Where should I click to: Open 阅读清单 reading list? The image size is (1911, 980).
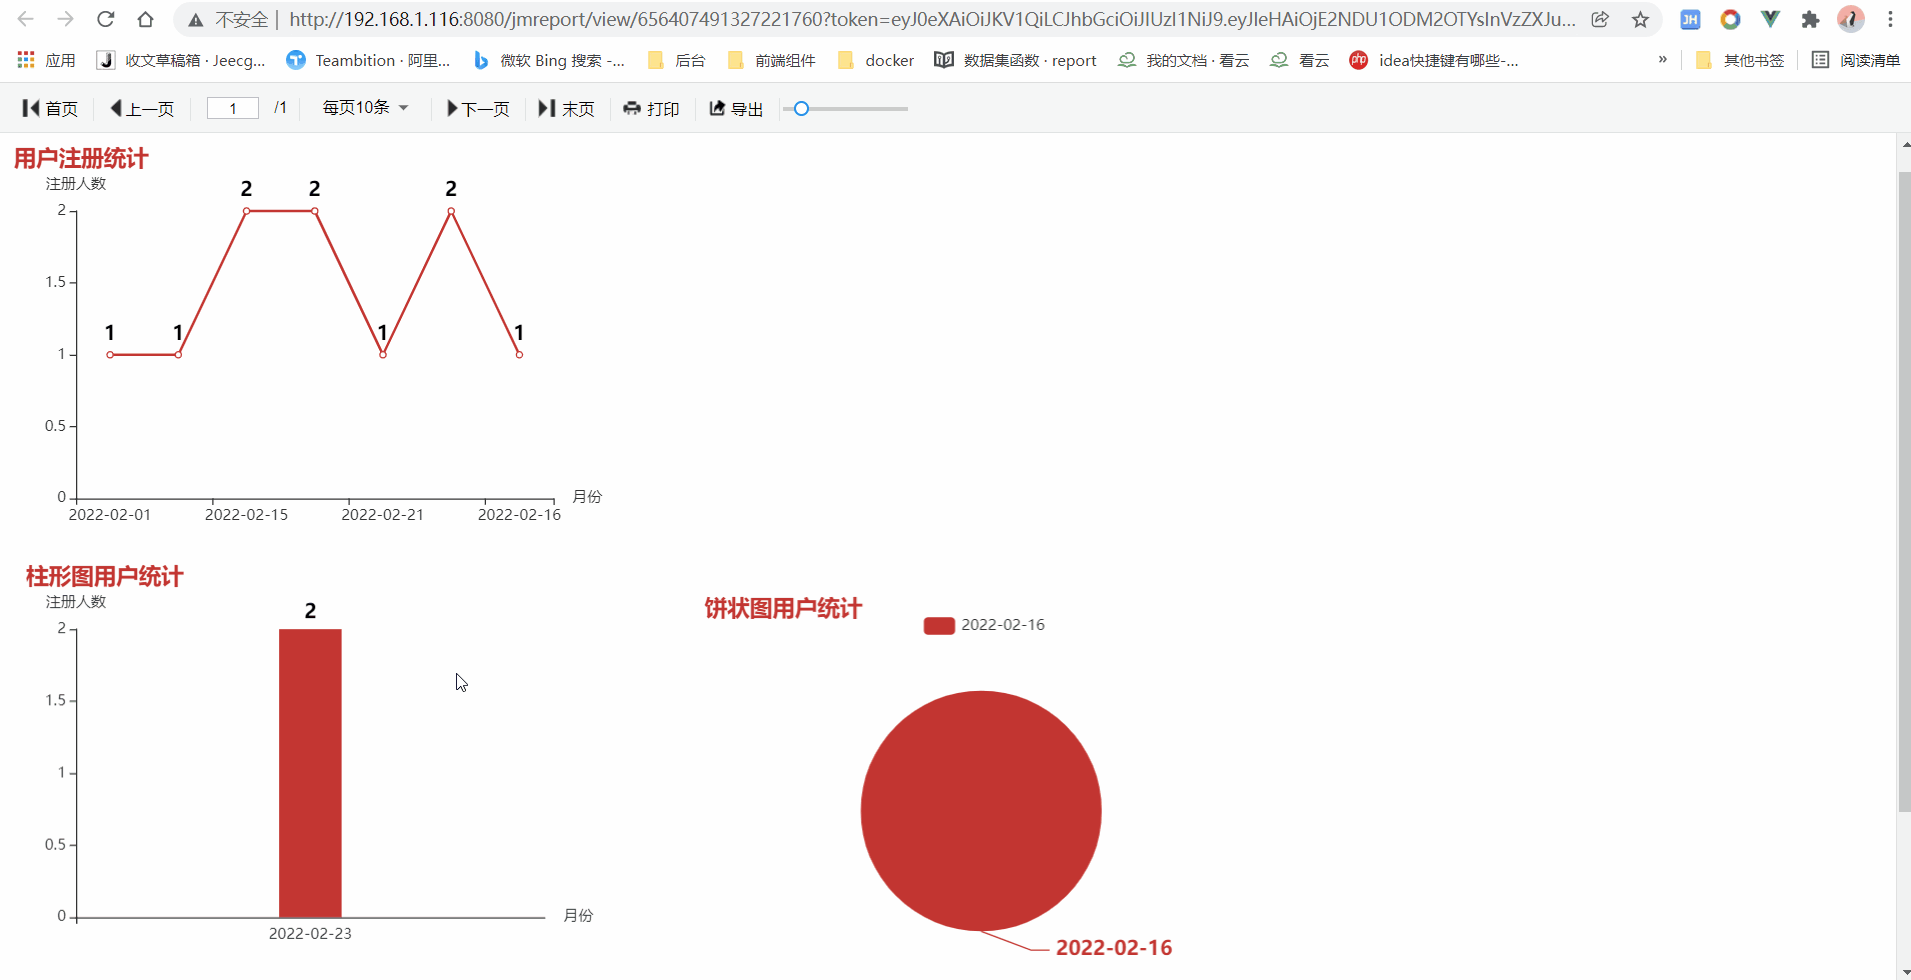tap(1856, 60)
